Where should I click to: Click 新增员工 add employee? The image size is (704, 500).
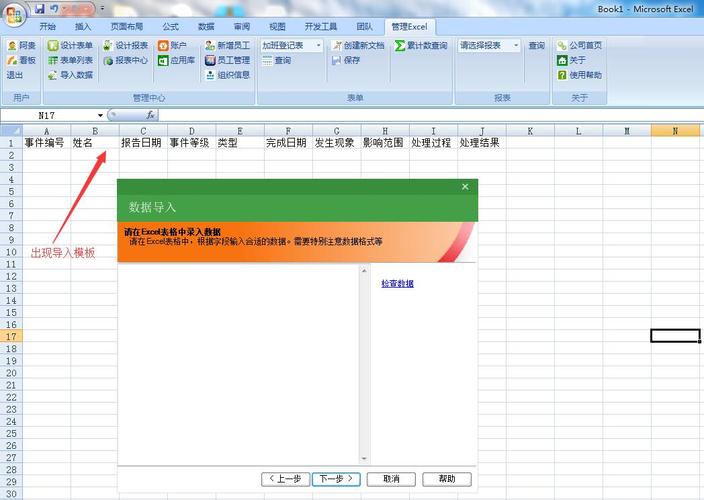point(227,45)
